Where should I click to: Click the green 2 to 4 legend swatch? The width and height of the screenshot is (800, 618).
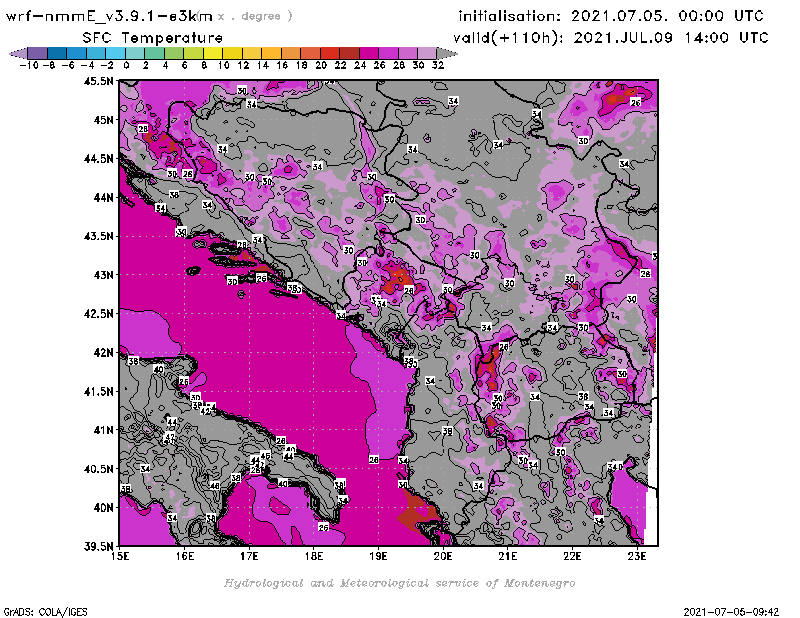point(154,53)
